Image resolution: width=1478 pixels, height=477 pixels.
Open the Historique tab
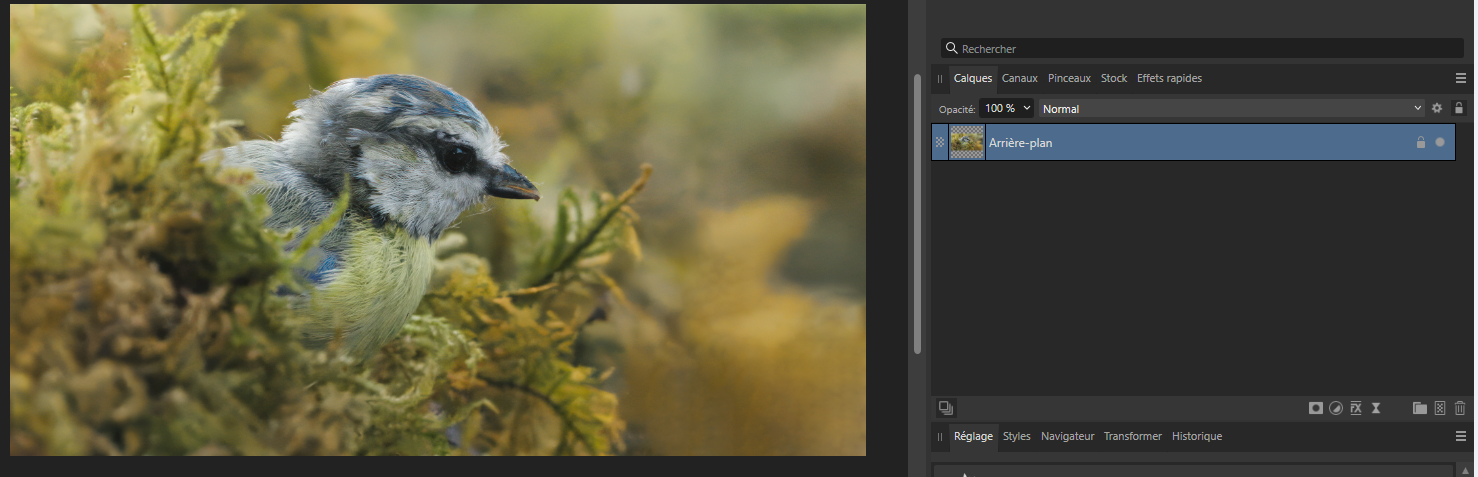pos(1197,436)
